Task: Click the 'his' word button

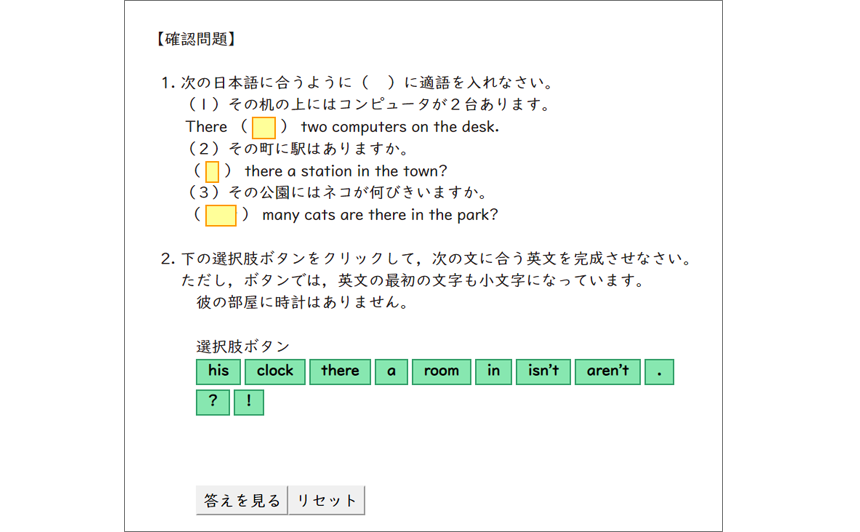Action: 218,371
